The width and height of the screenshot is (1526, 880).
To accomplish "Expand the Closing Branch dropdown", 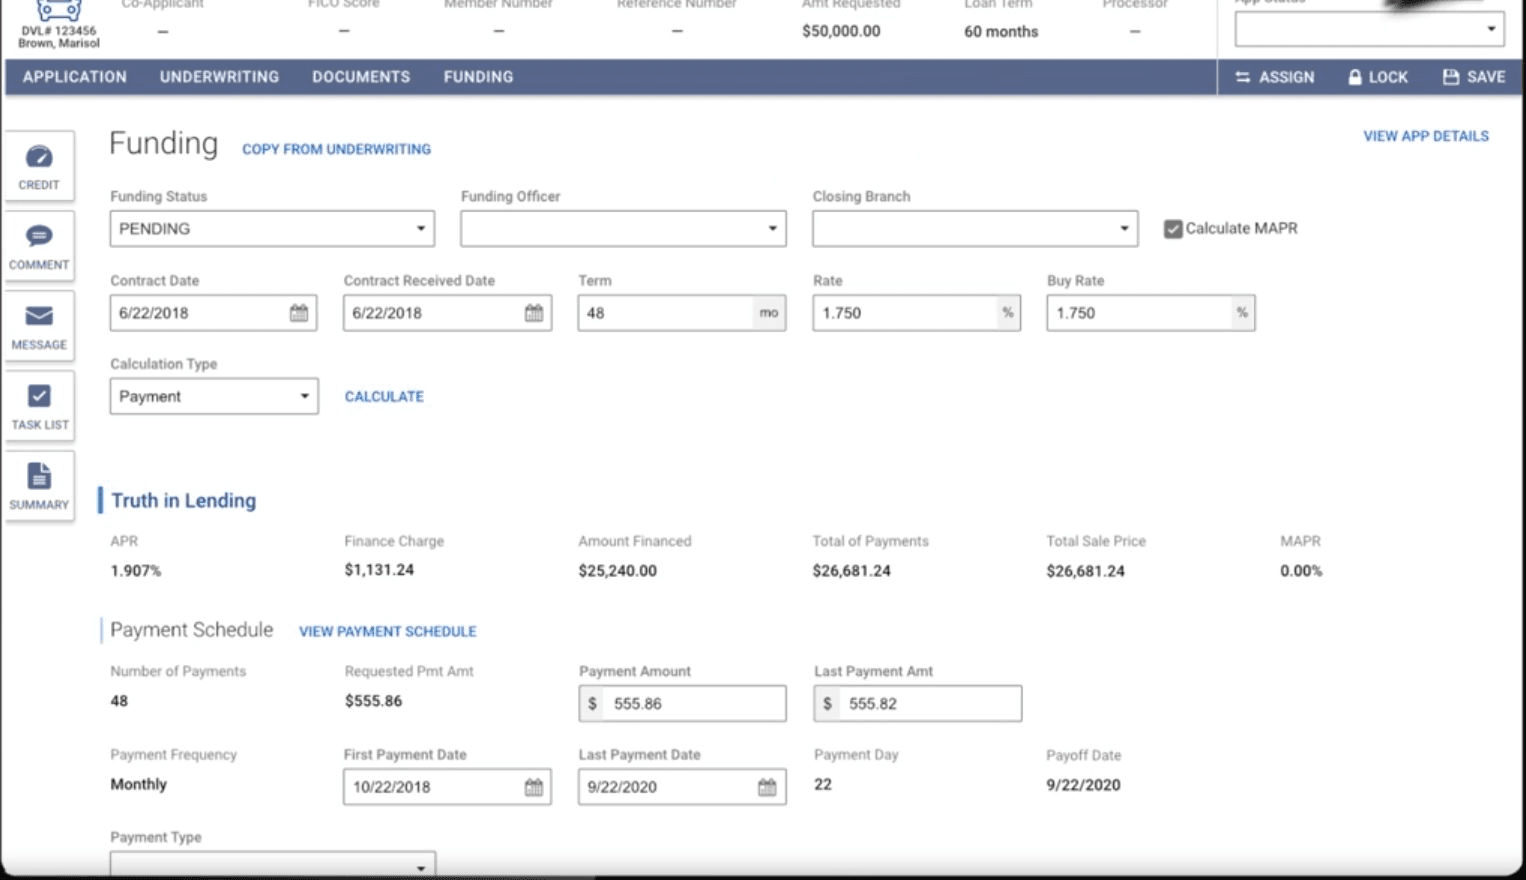I will pos(975,229).
